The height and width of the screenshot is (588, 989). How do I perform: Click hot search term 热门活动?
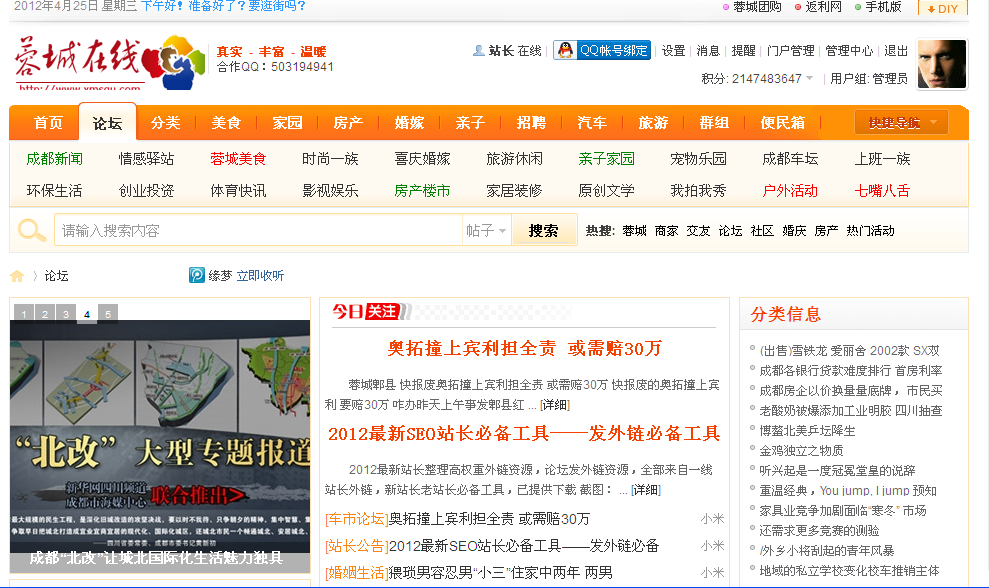(870, 231)
